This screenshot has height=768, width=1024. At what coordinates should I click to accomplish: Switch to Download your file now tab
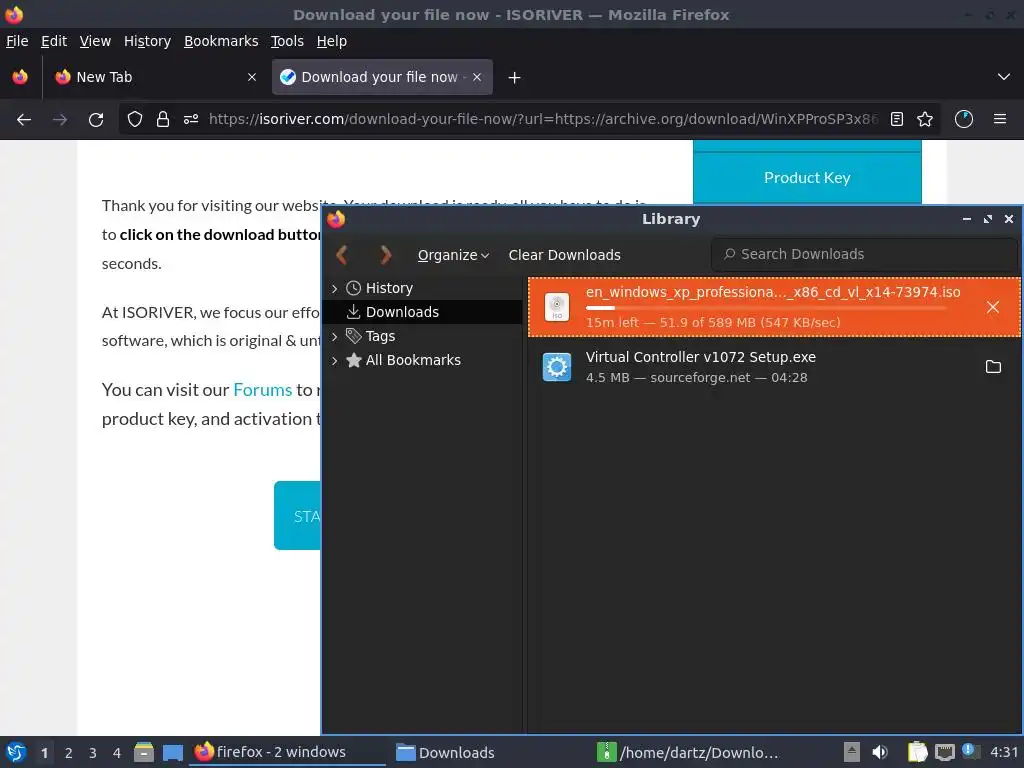(x=382, y=77)
